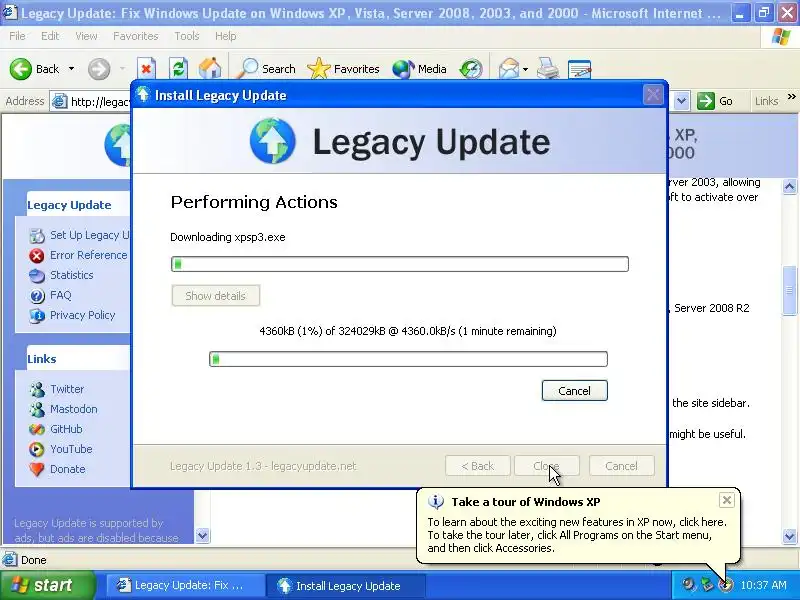Open the Mastodon link in Links section

(73, 409)
